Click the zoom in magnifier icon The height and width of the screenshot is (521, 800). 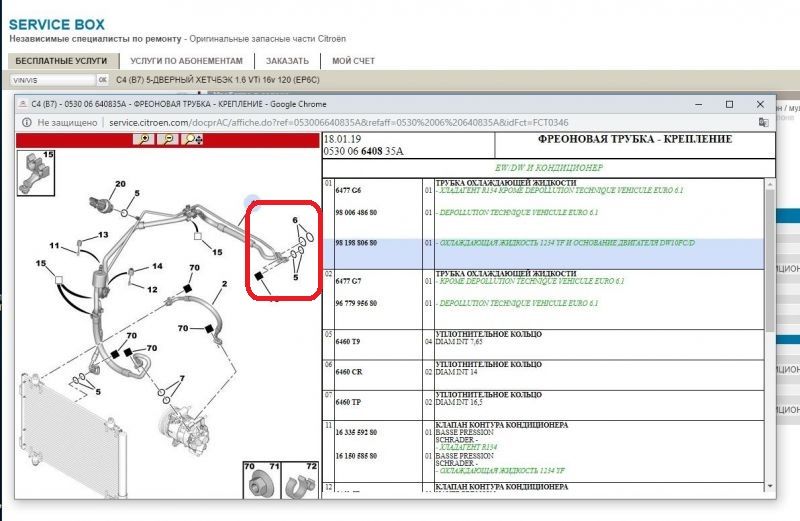(x=147, y=140)
